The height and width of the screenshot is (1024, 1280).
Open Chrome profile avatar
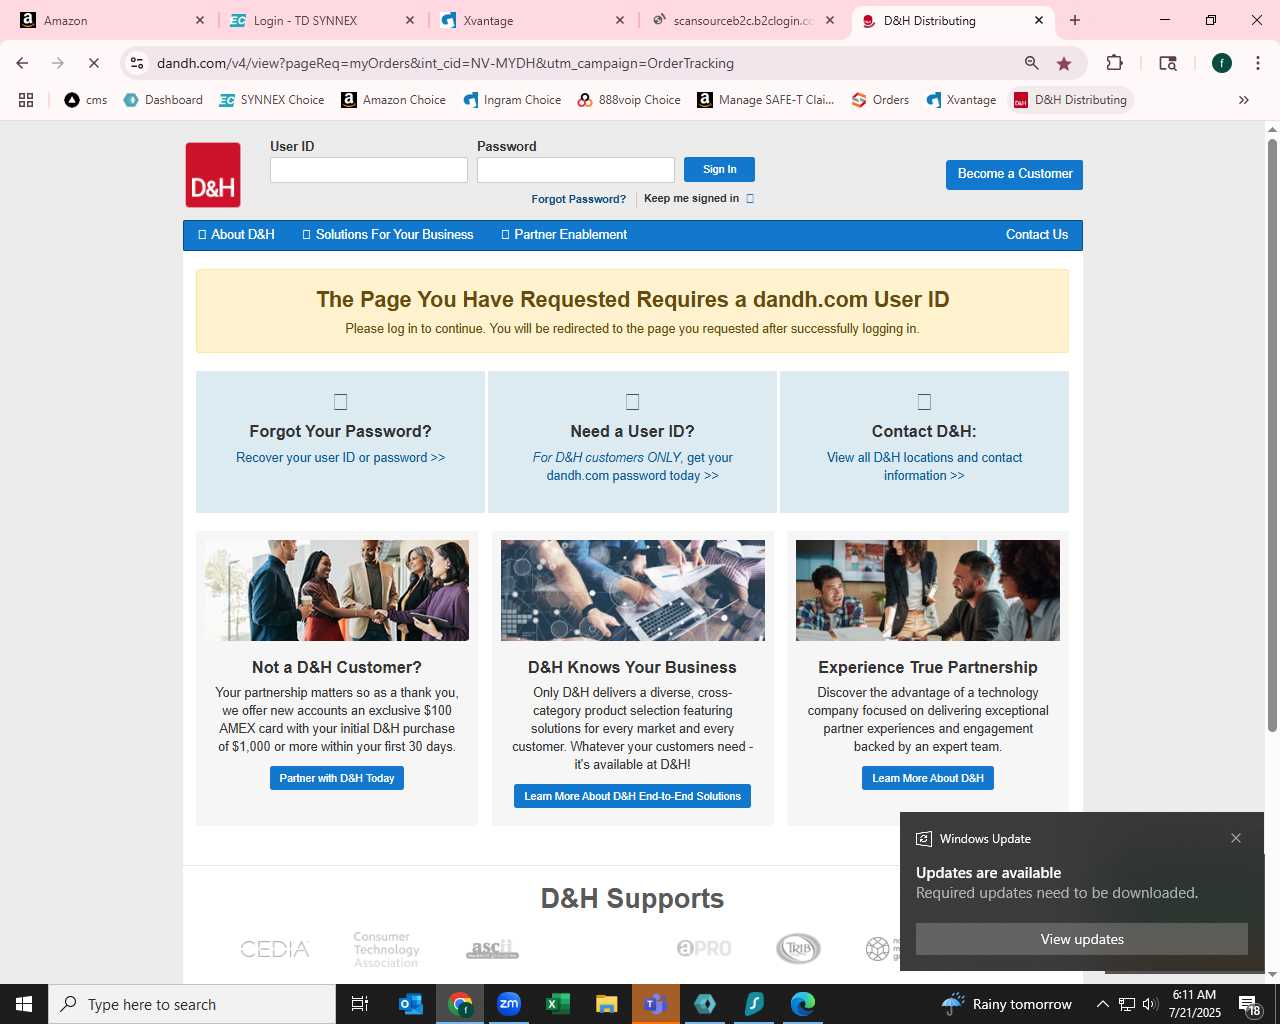[x=1221, y=63]
